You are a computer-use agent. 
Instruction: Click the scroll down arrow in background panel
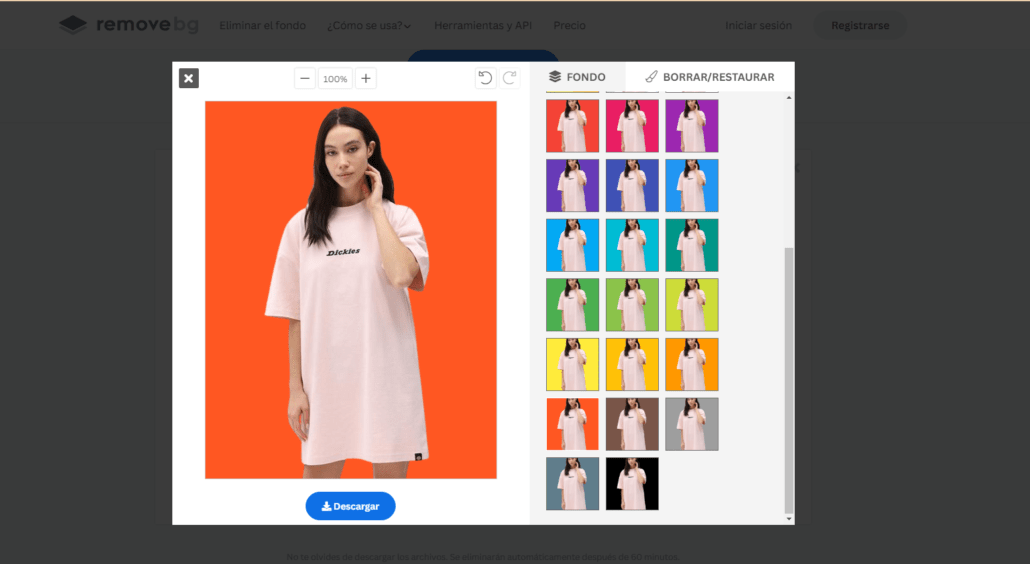(x=788, y=518)
